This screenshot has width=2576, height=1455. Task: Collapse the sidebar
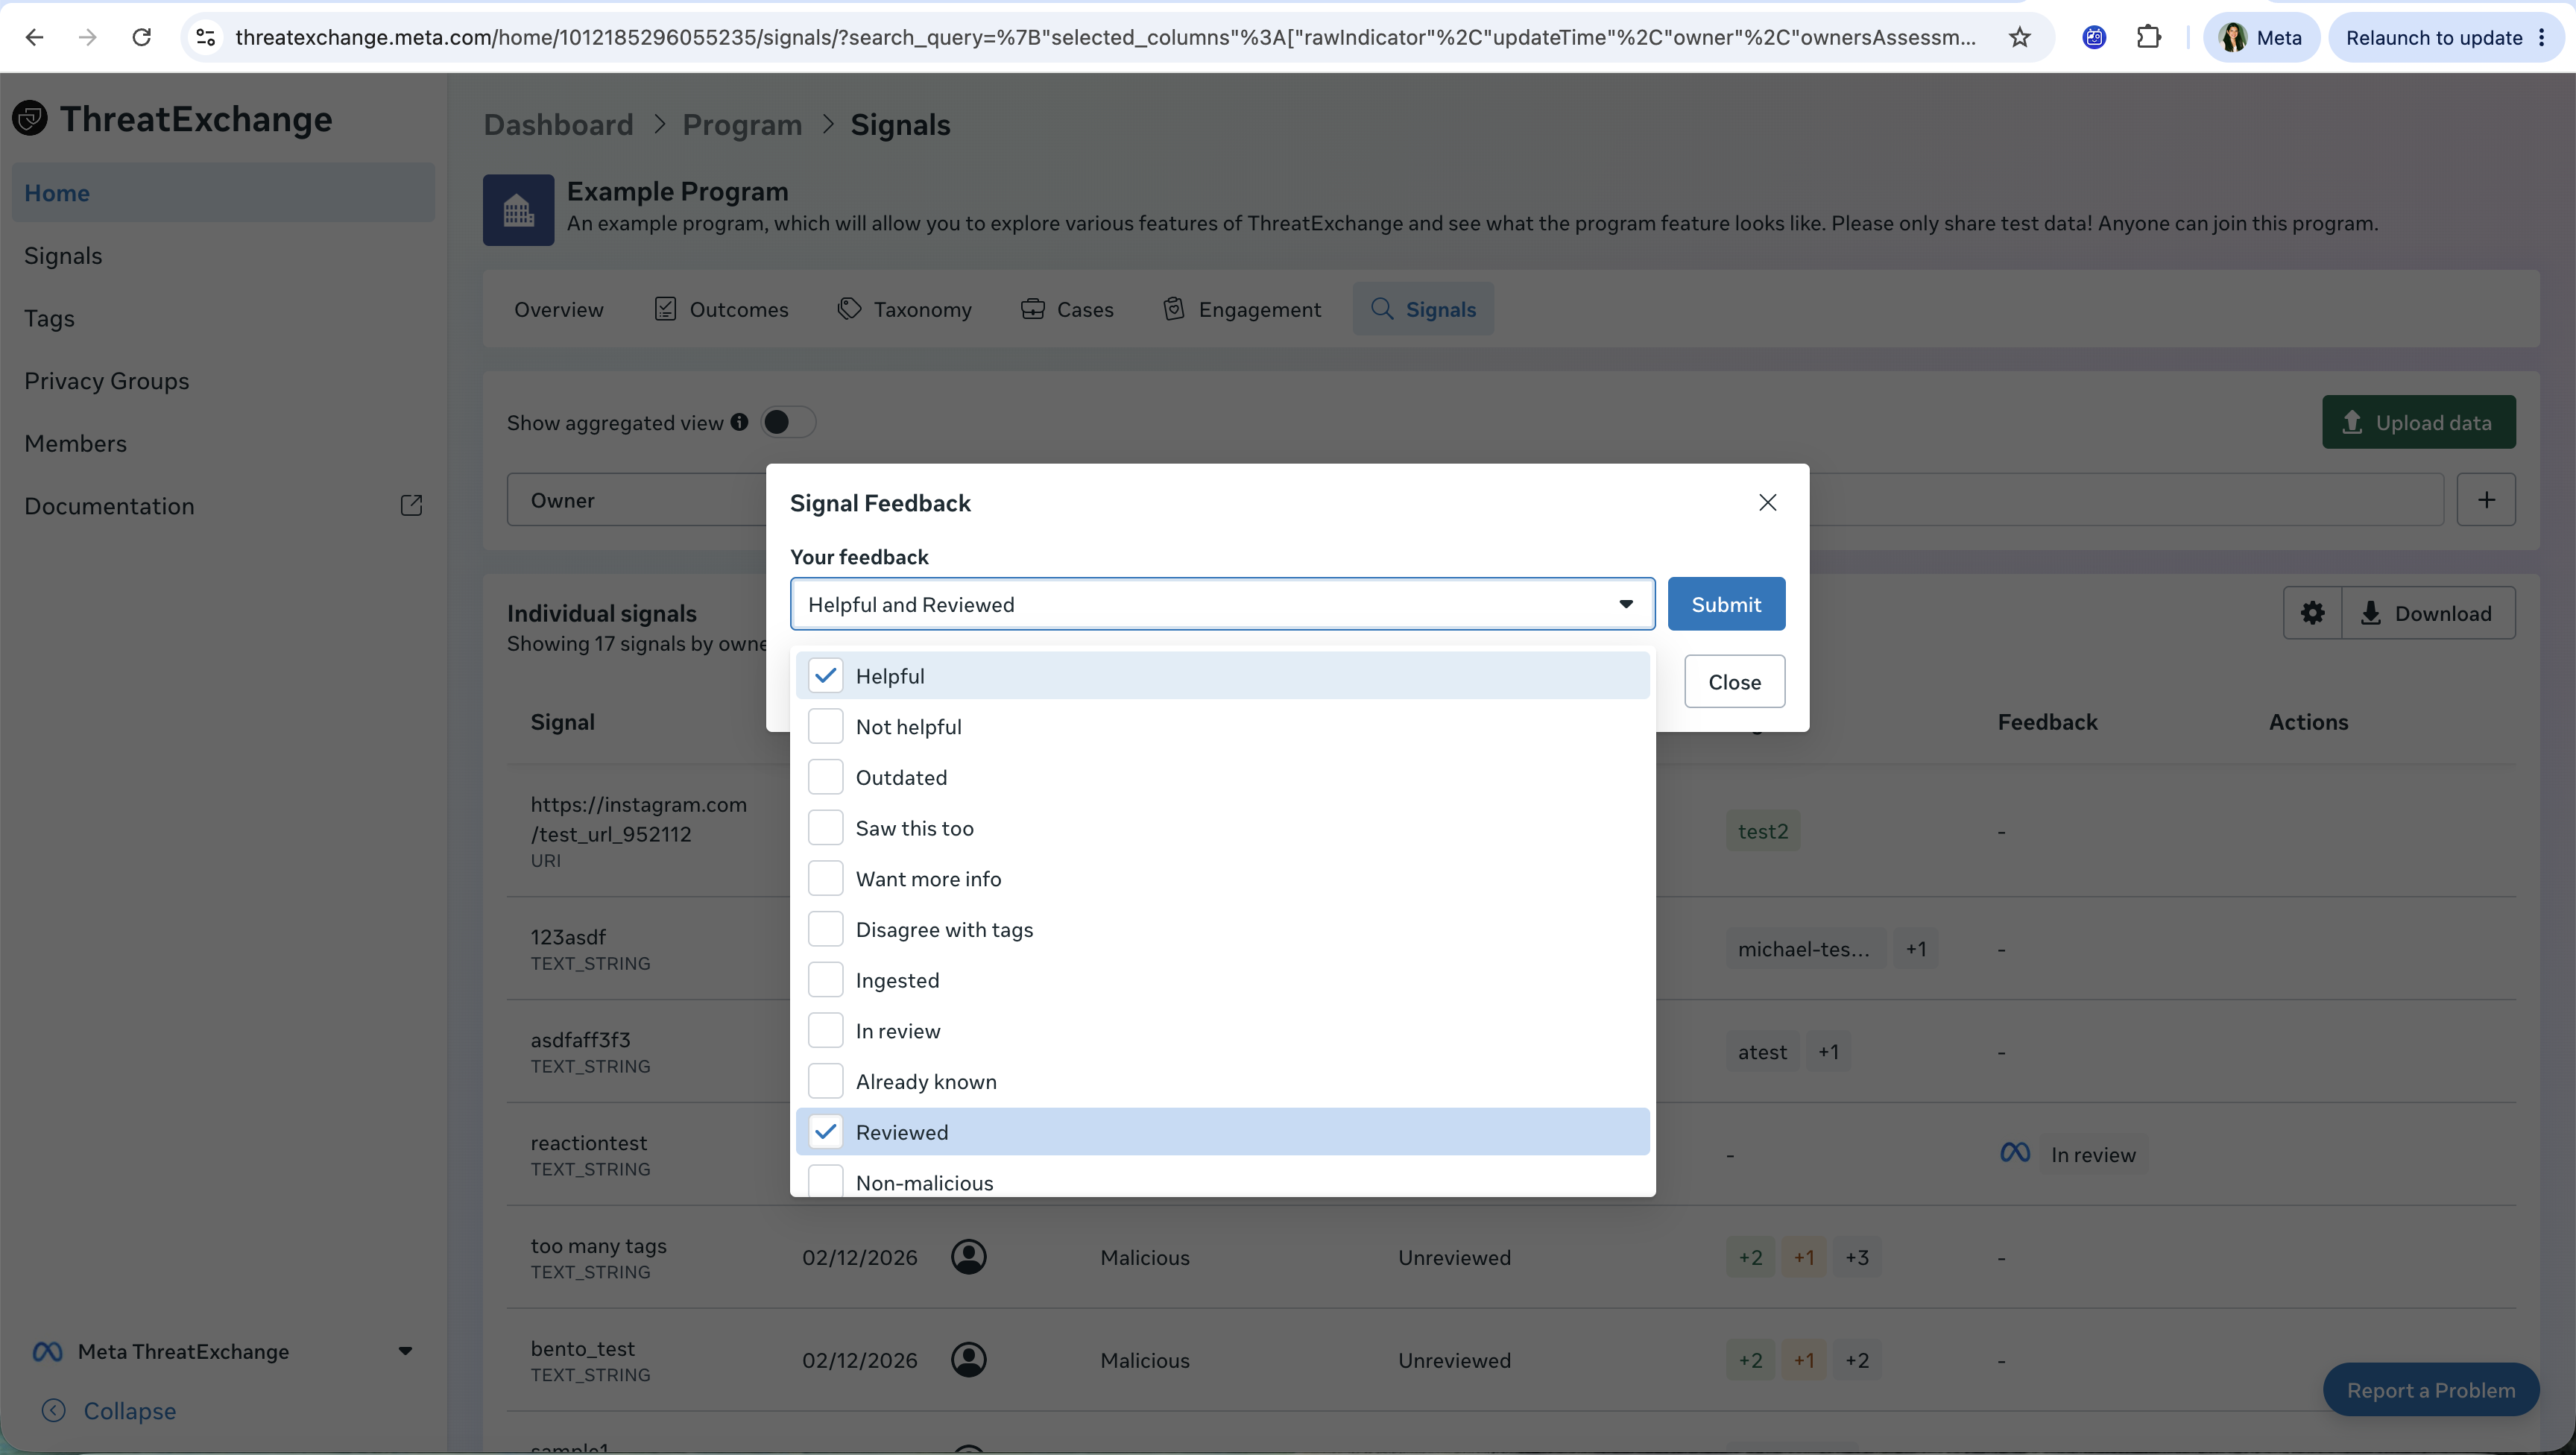point(109,1410)
